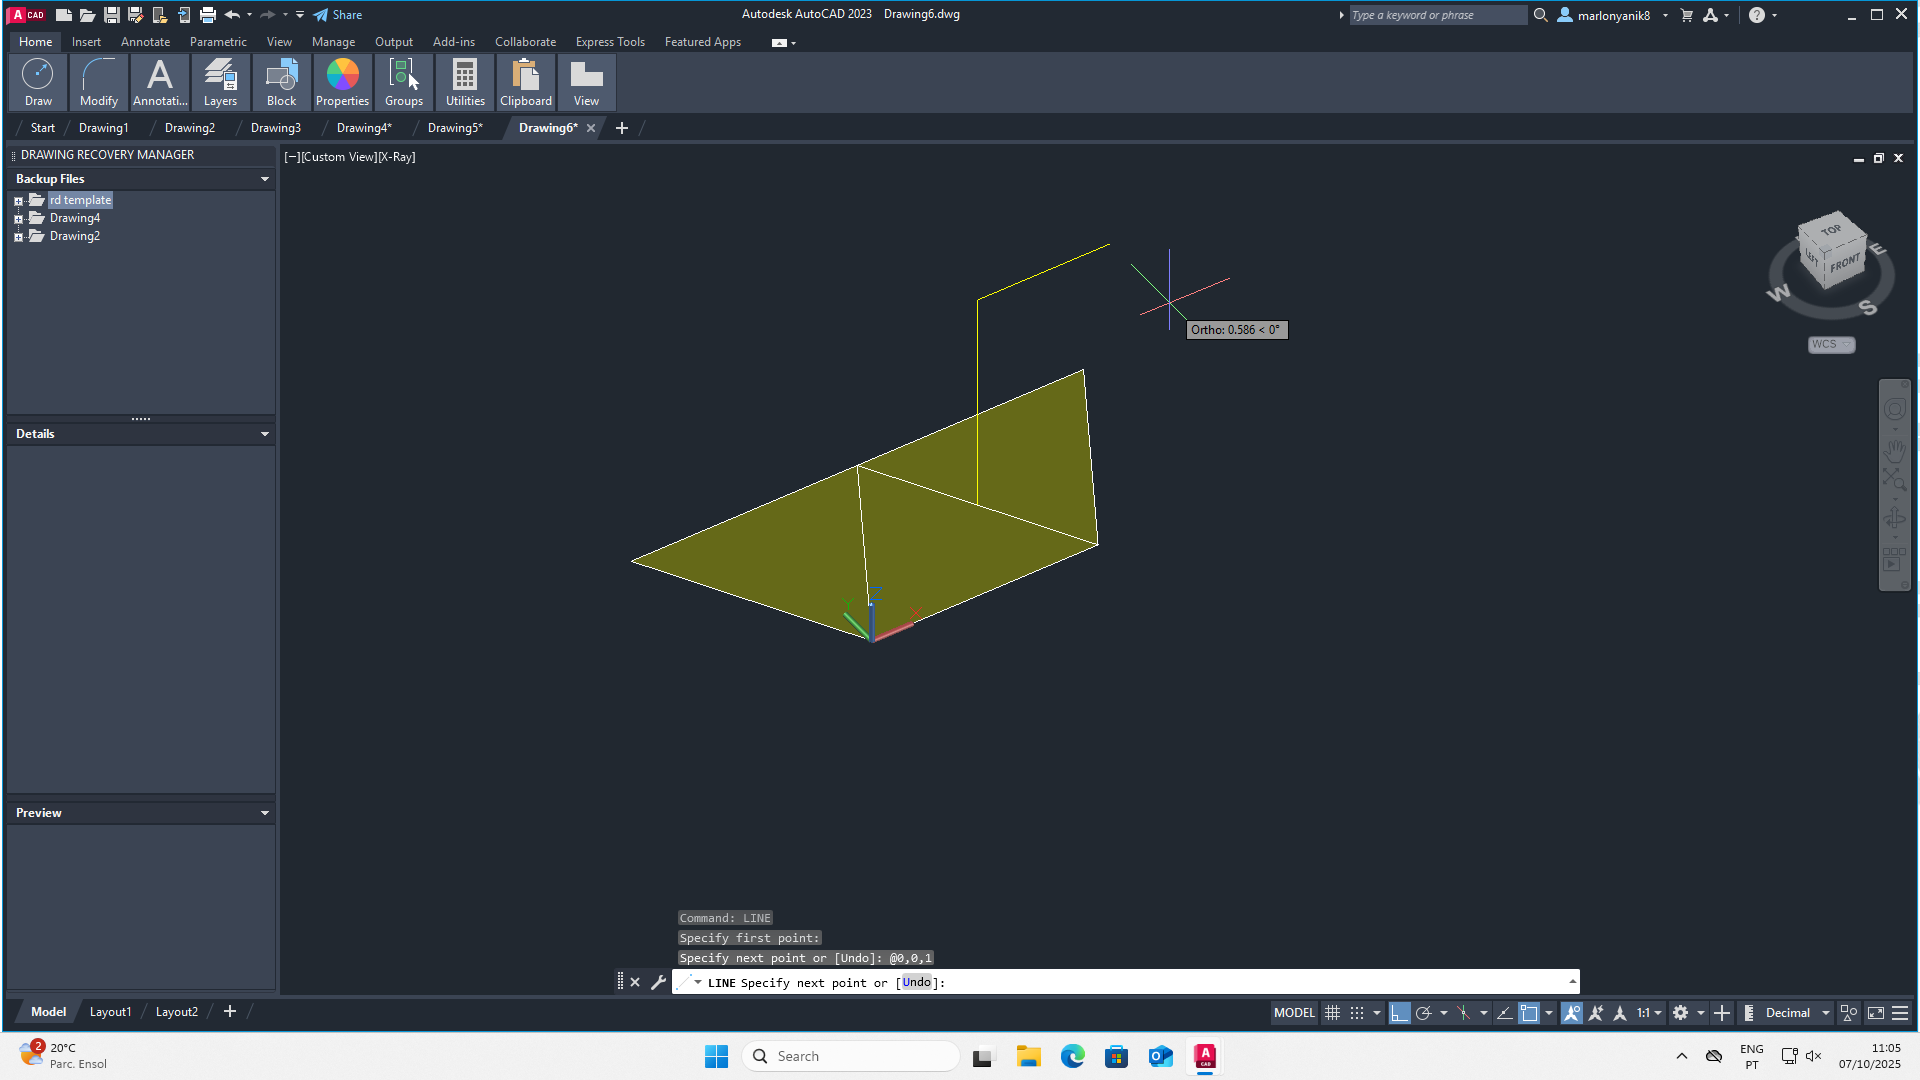Viewport: 1920px width, 1080px height.
Task: Open the Properties color wheel panel
Action: click(342, 82)
